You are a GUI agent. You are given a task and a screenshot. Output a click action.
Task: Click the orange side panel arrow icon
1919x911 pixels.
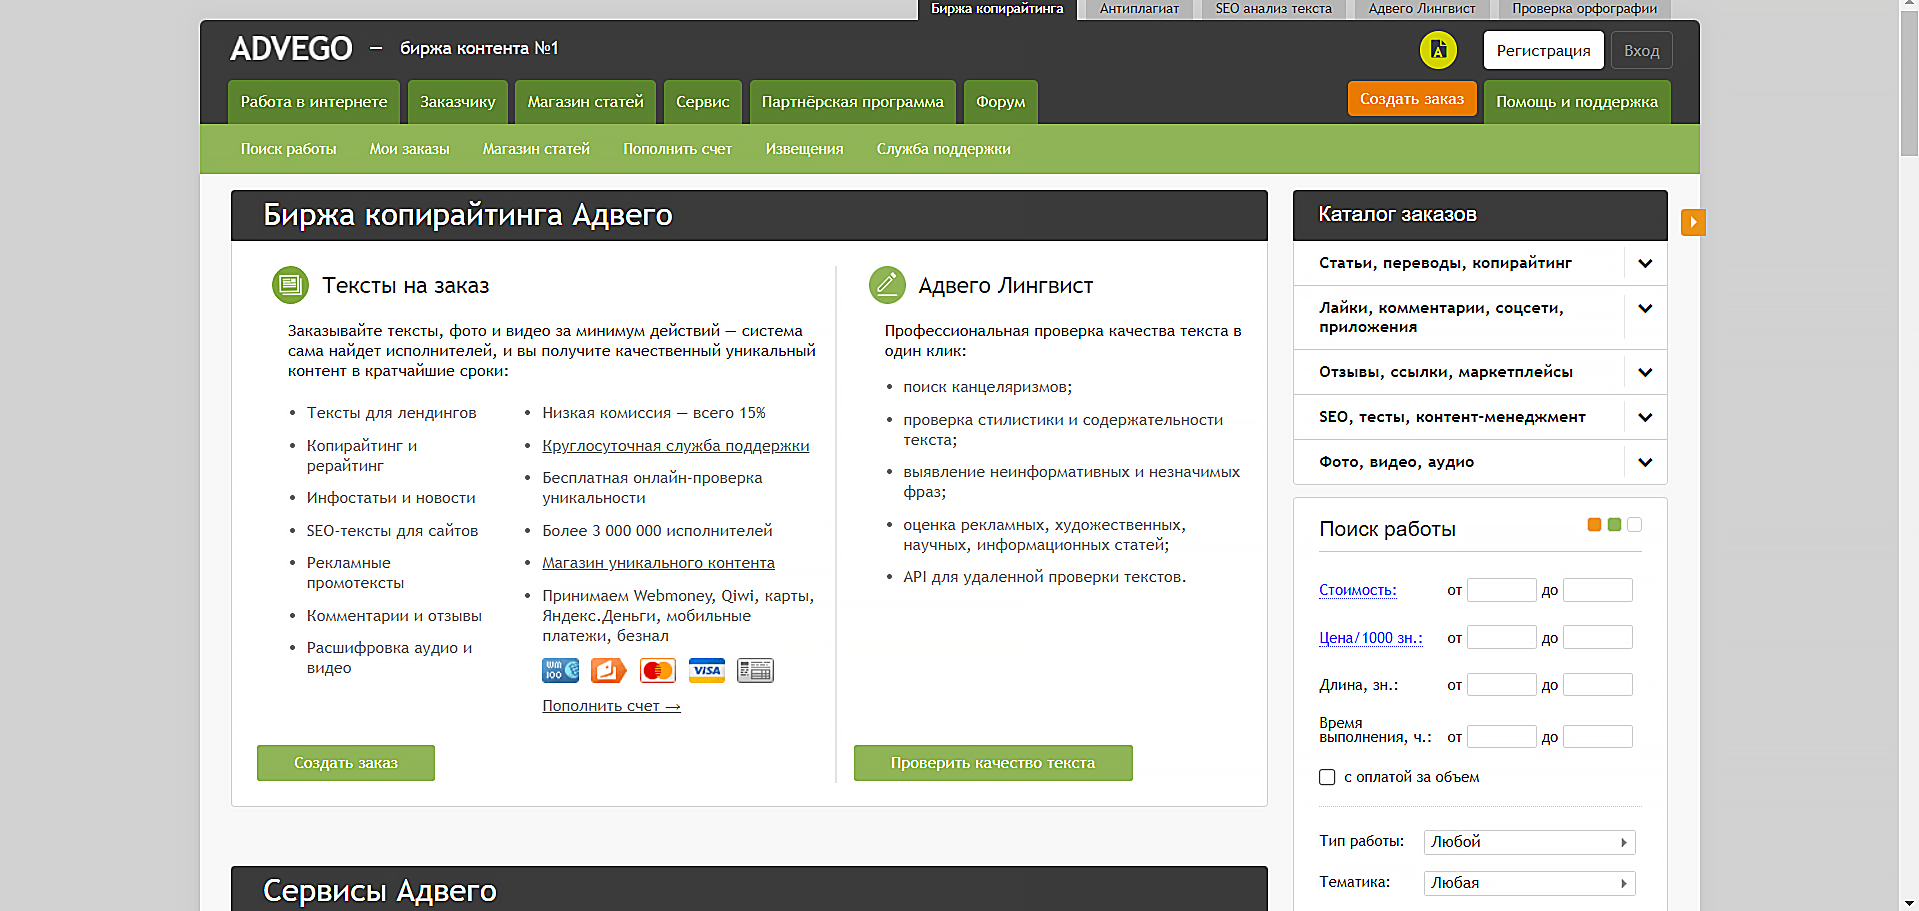click(1693, 222)
